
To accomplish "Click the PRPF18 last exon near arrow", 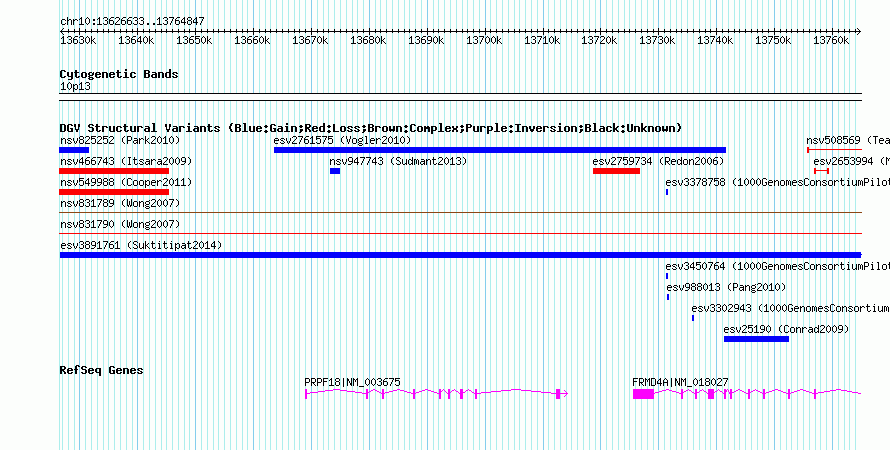I will [559, 394].
